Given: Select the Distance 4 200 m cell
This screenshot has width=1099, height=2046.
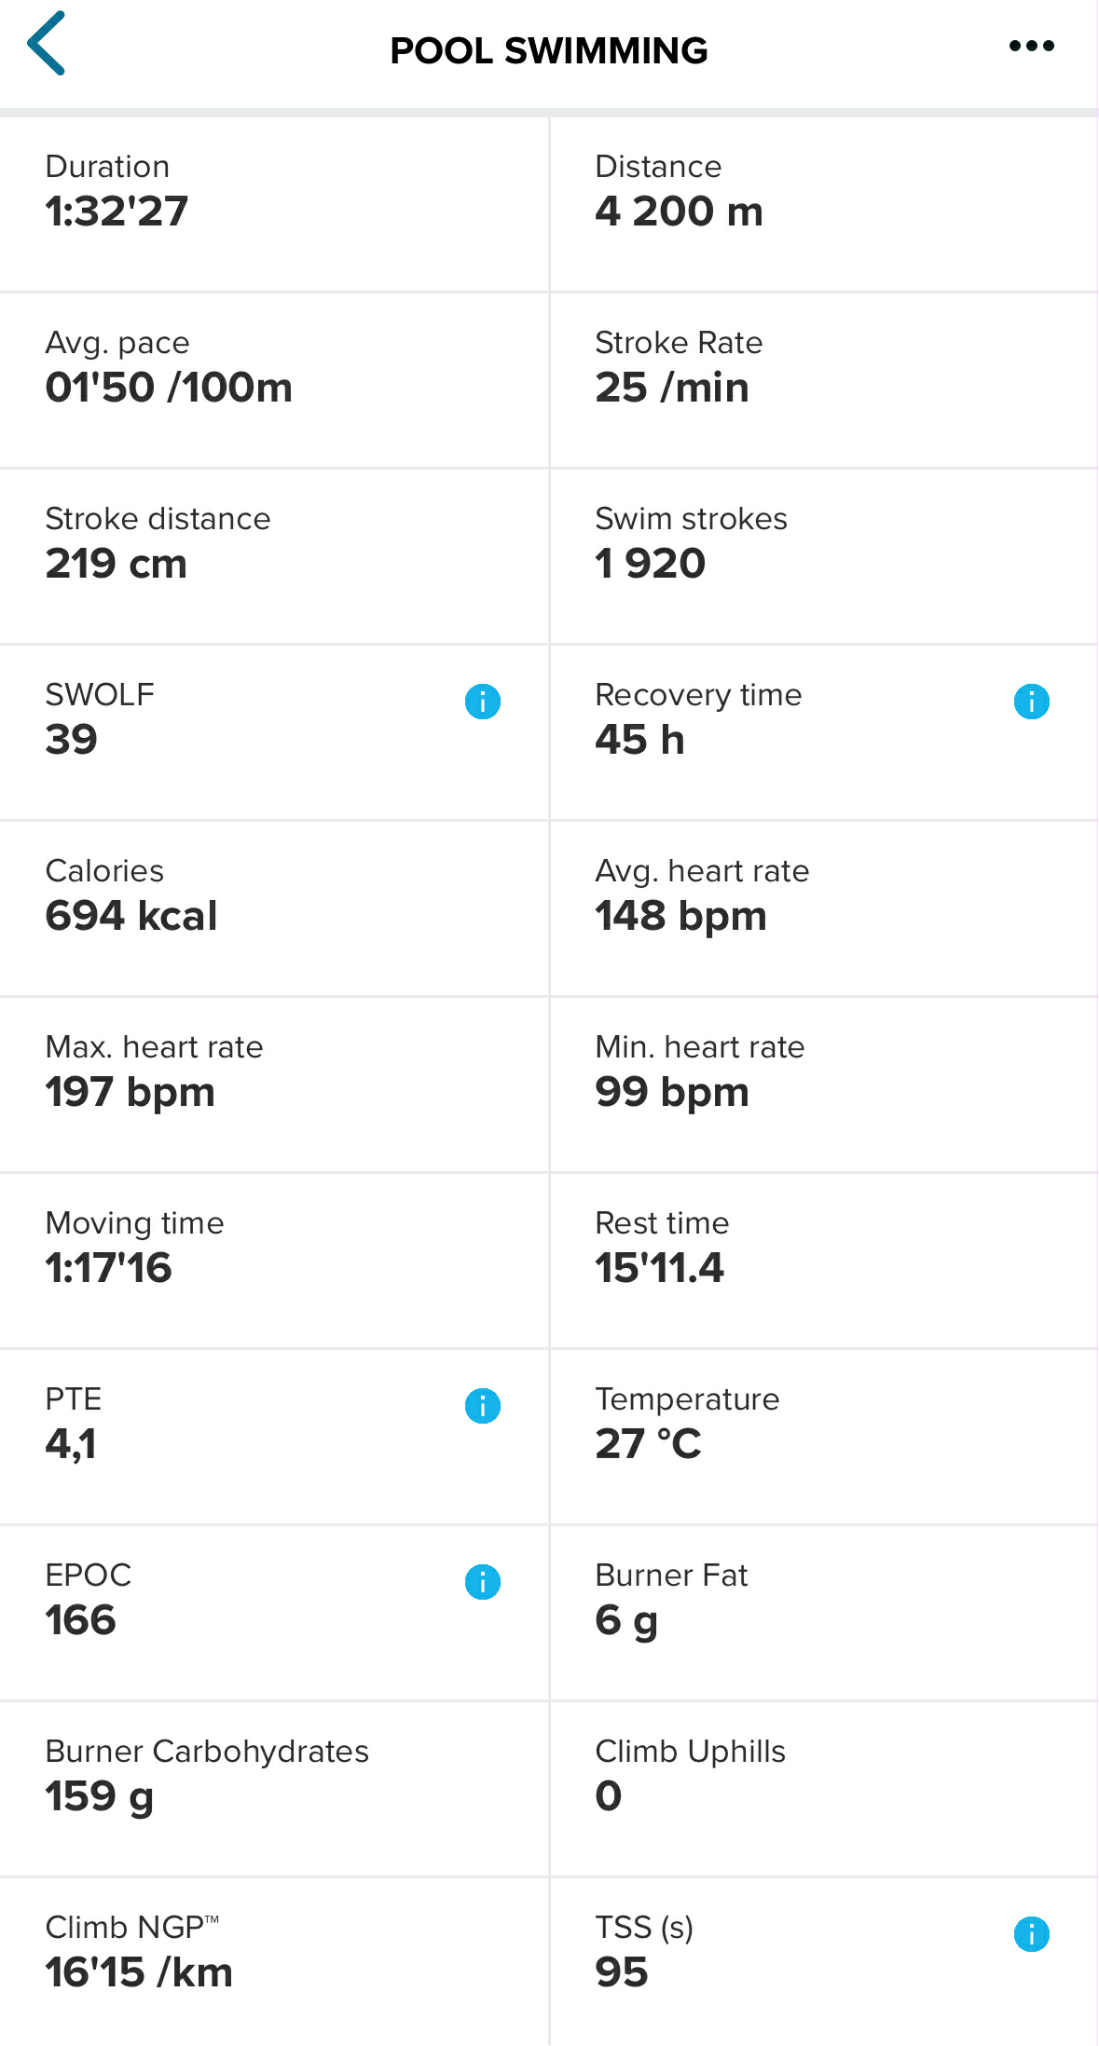Looking at the screenshot, I should tap(823, 204).
